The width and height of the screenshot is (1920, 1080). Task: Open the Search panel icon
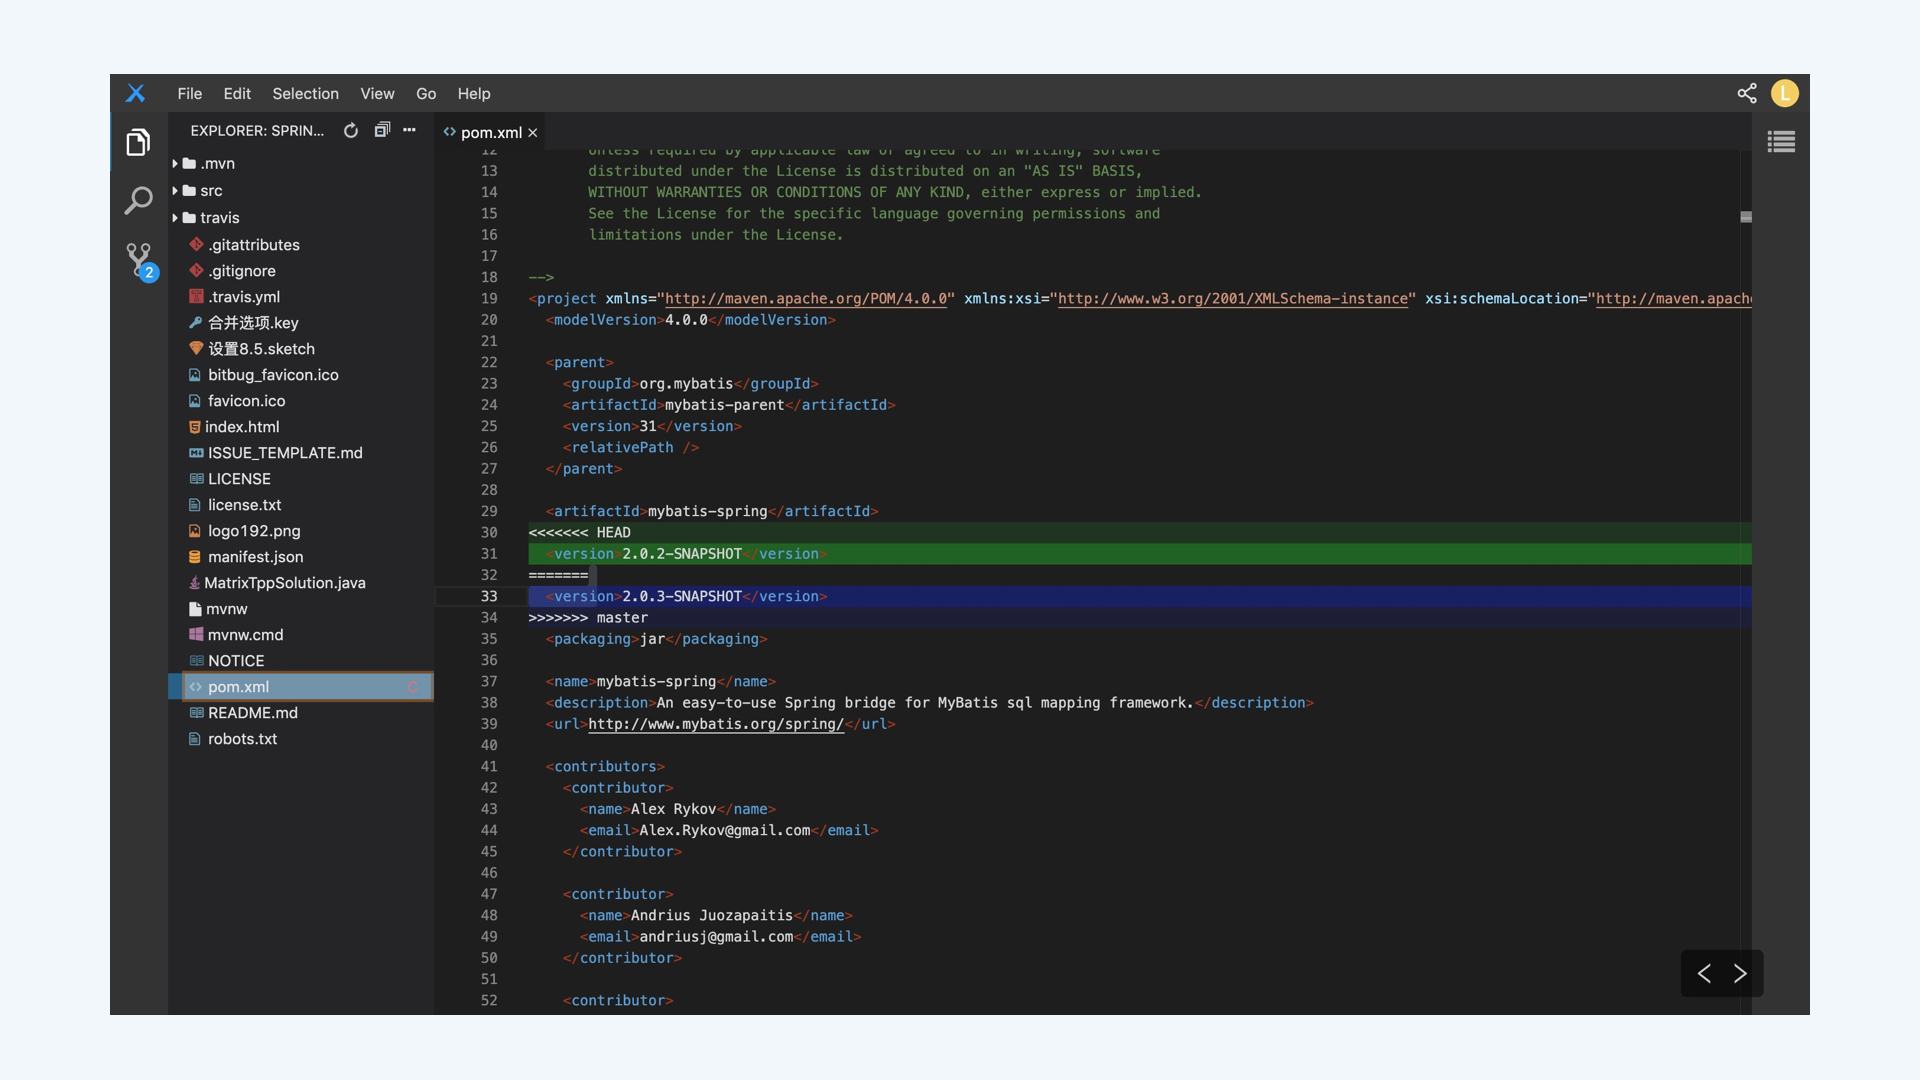138,200
